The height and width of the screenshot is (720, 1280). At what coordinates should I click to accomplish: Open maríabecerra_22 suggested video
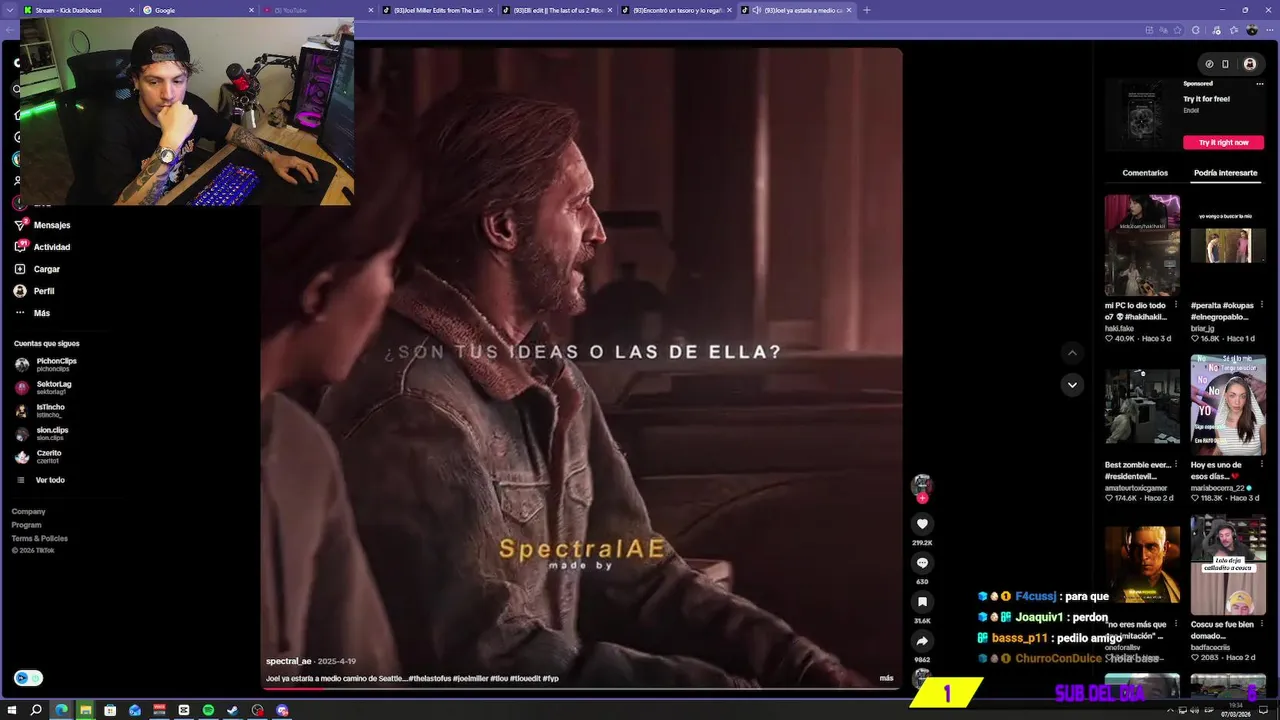[x=1228, y=405]
